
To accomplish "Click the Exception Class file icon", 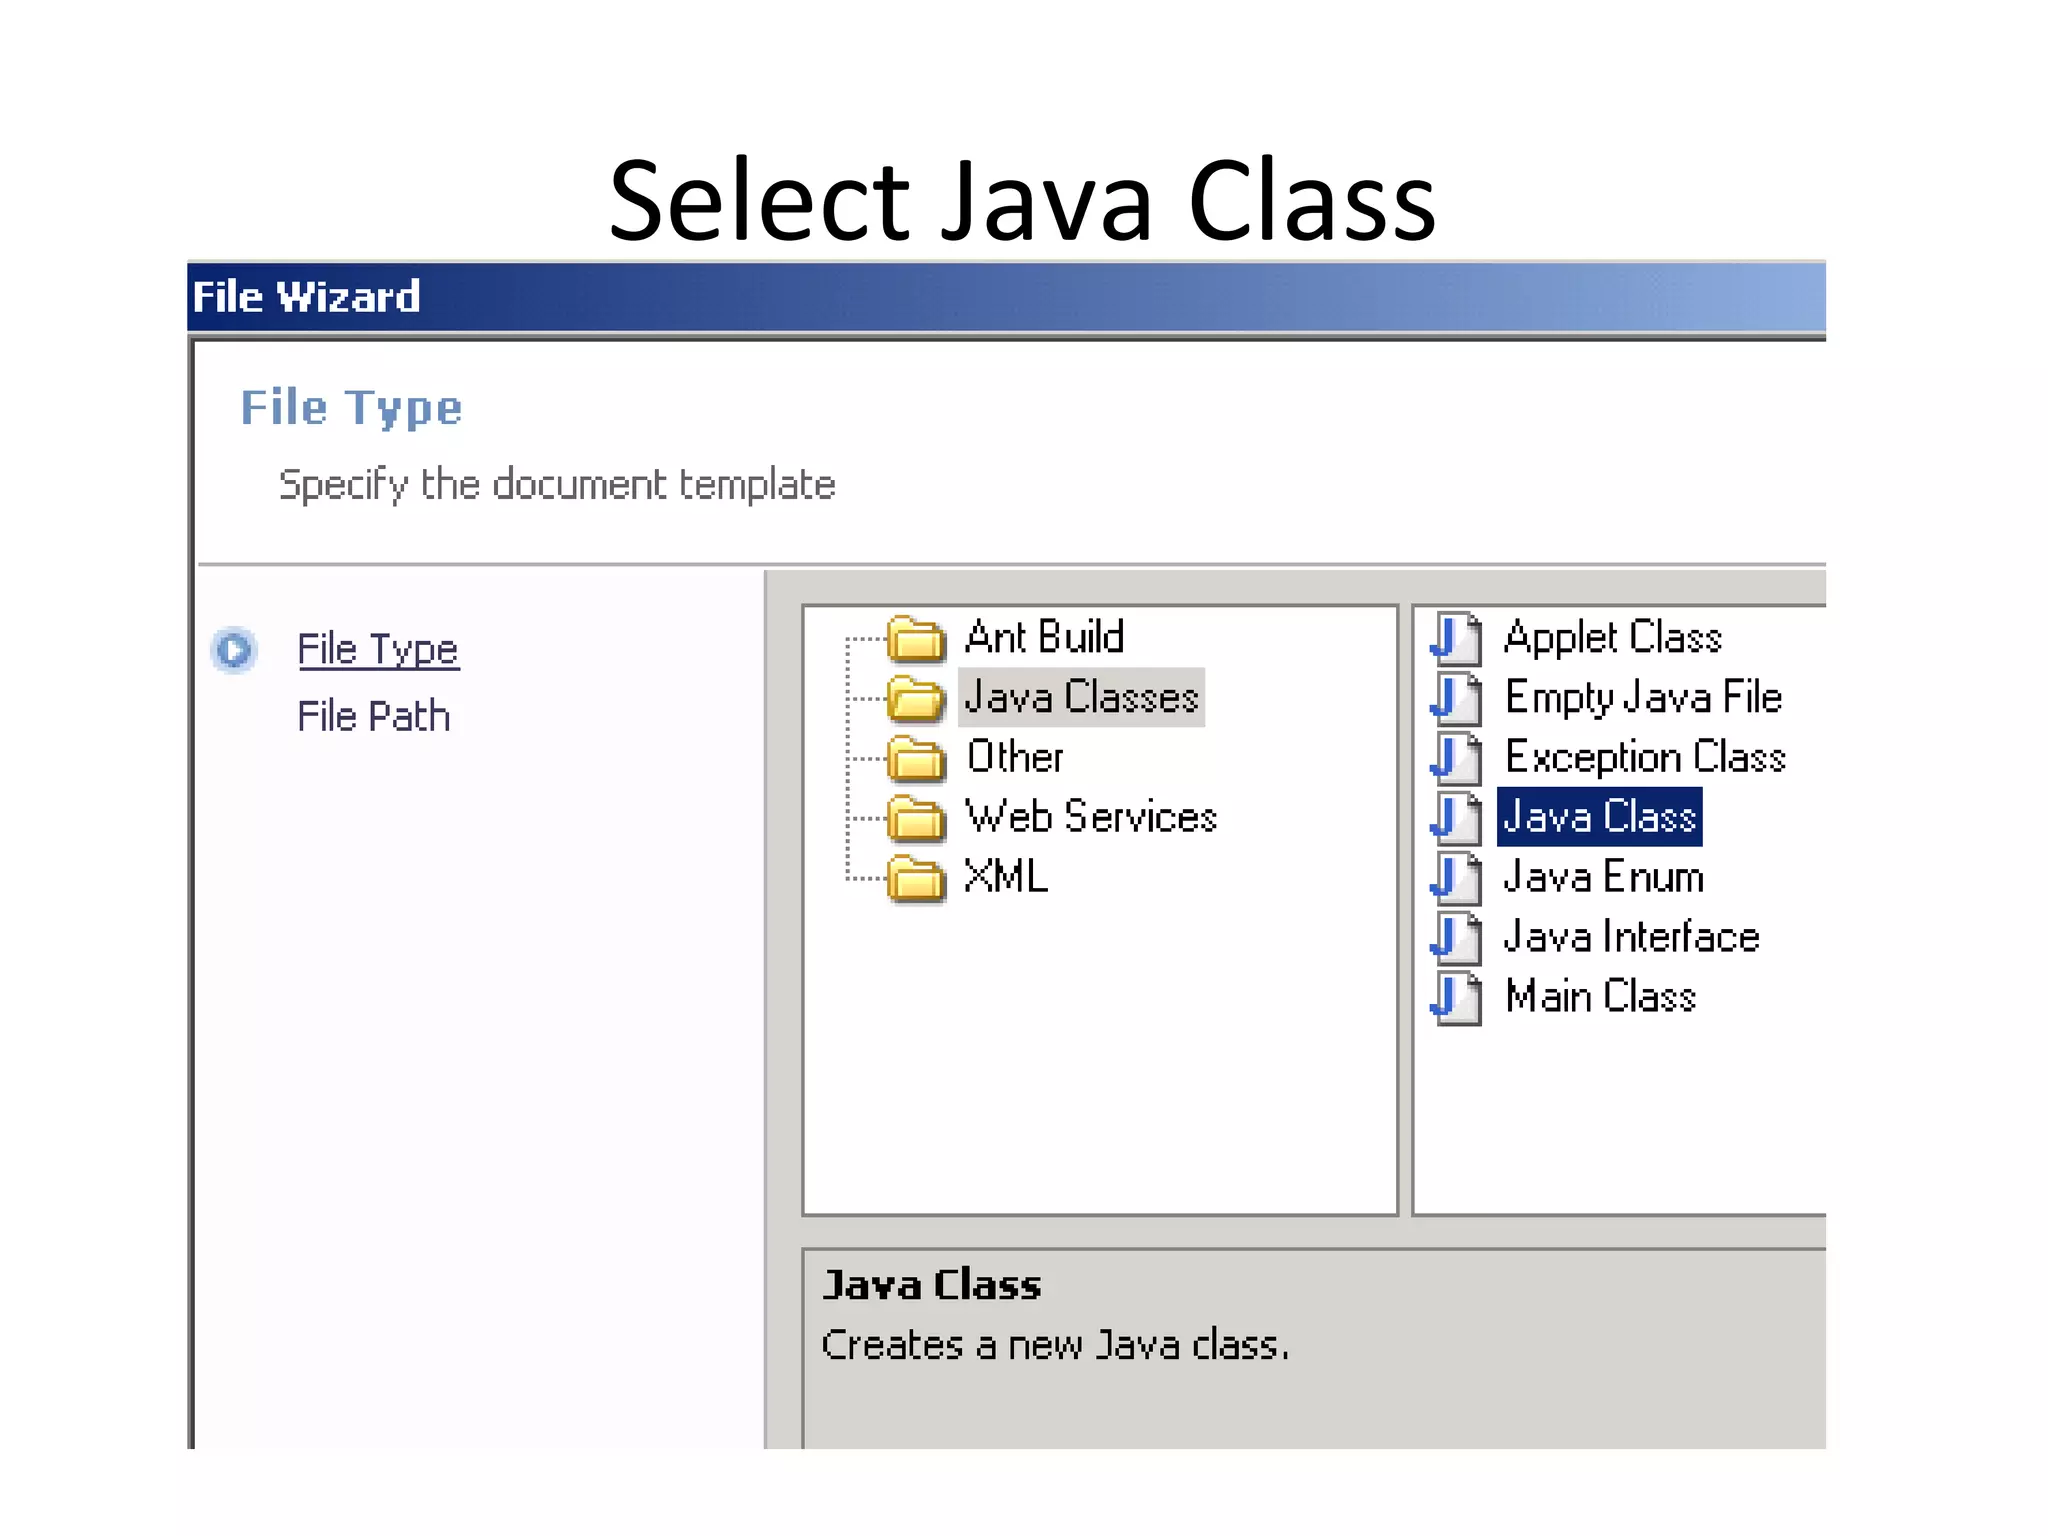I will click(1456, 759).
